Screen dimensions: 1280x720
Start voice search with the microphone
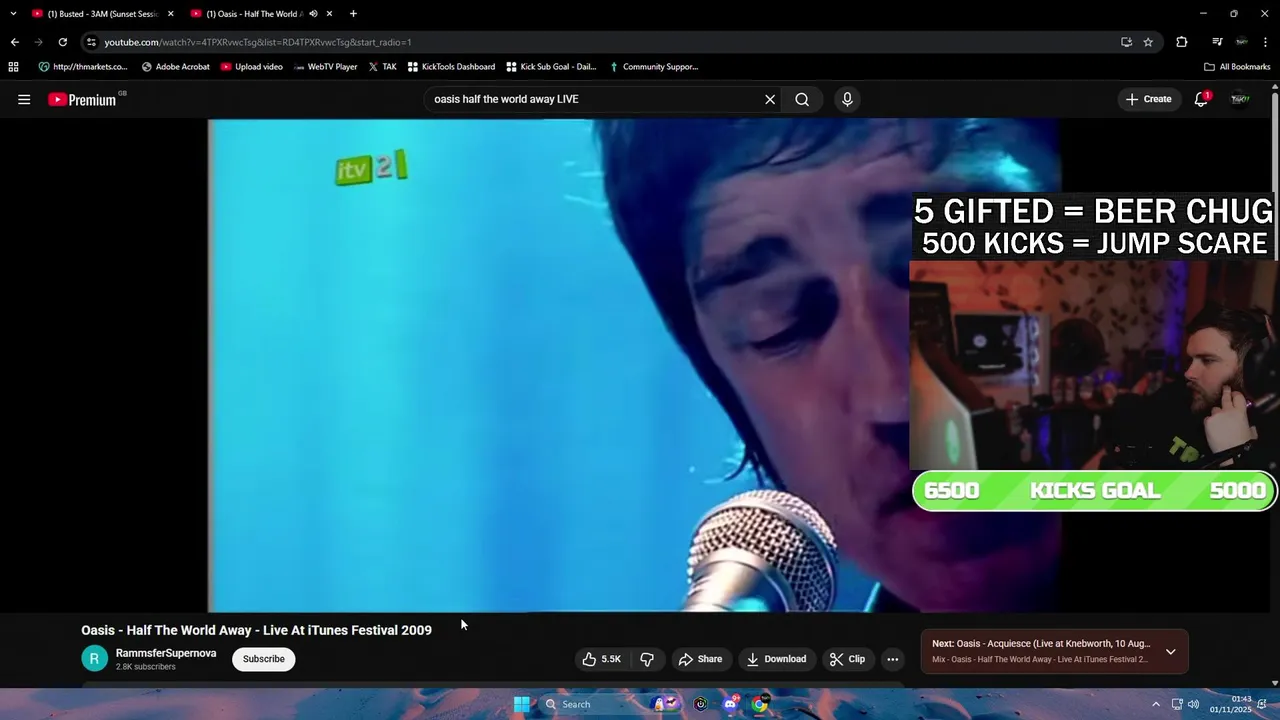[x=847, y=99]
